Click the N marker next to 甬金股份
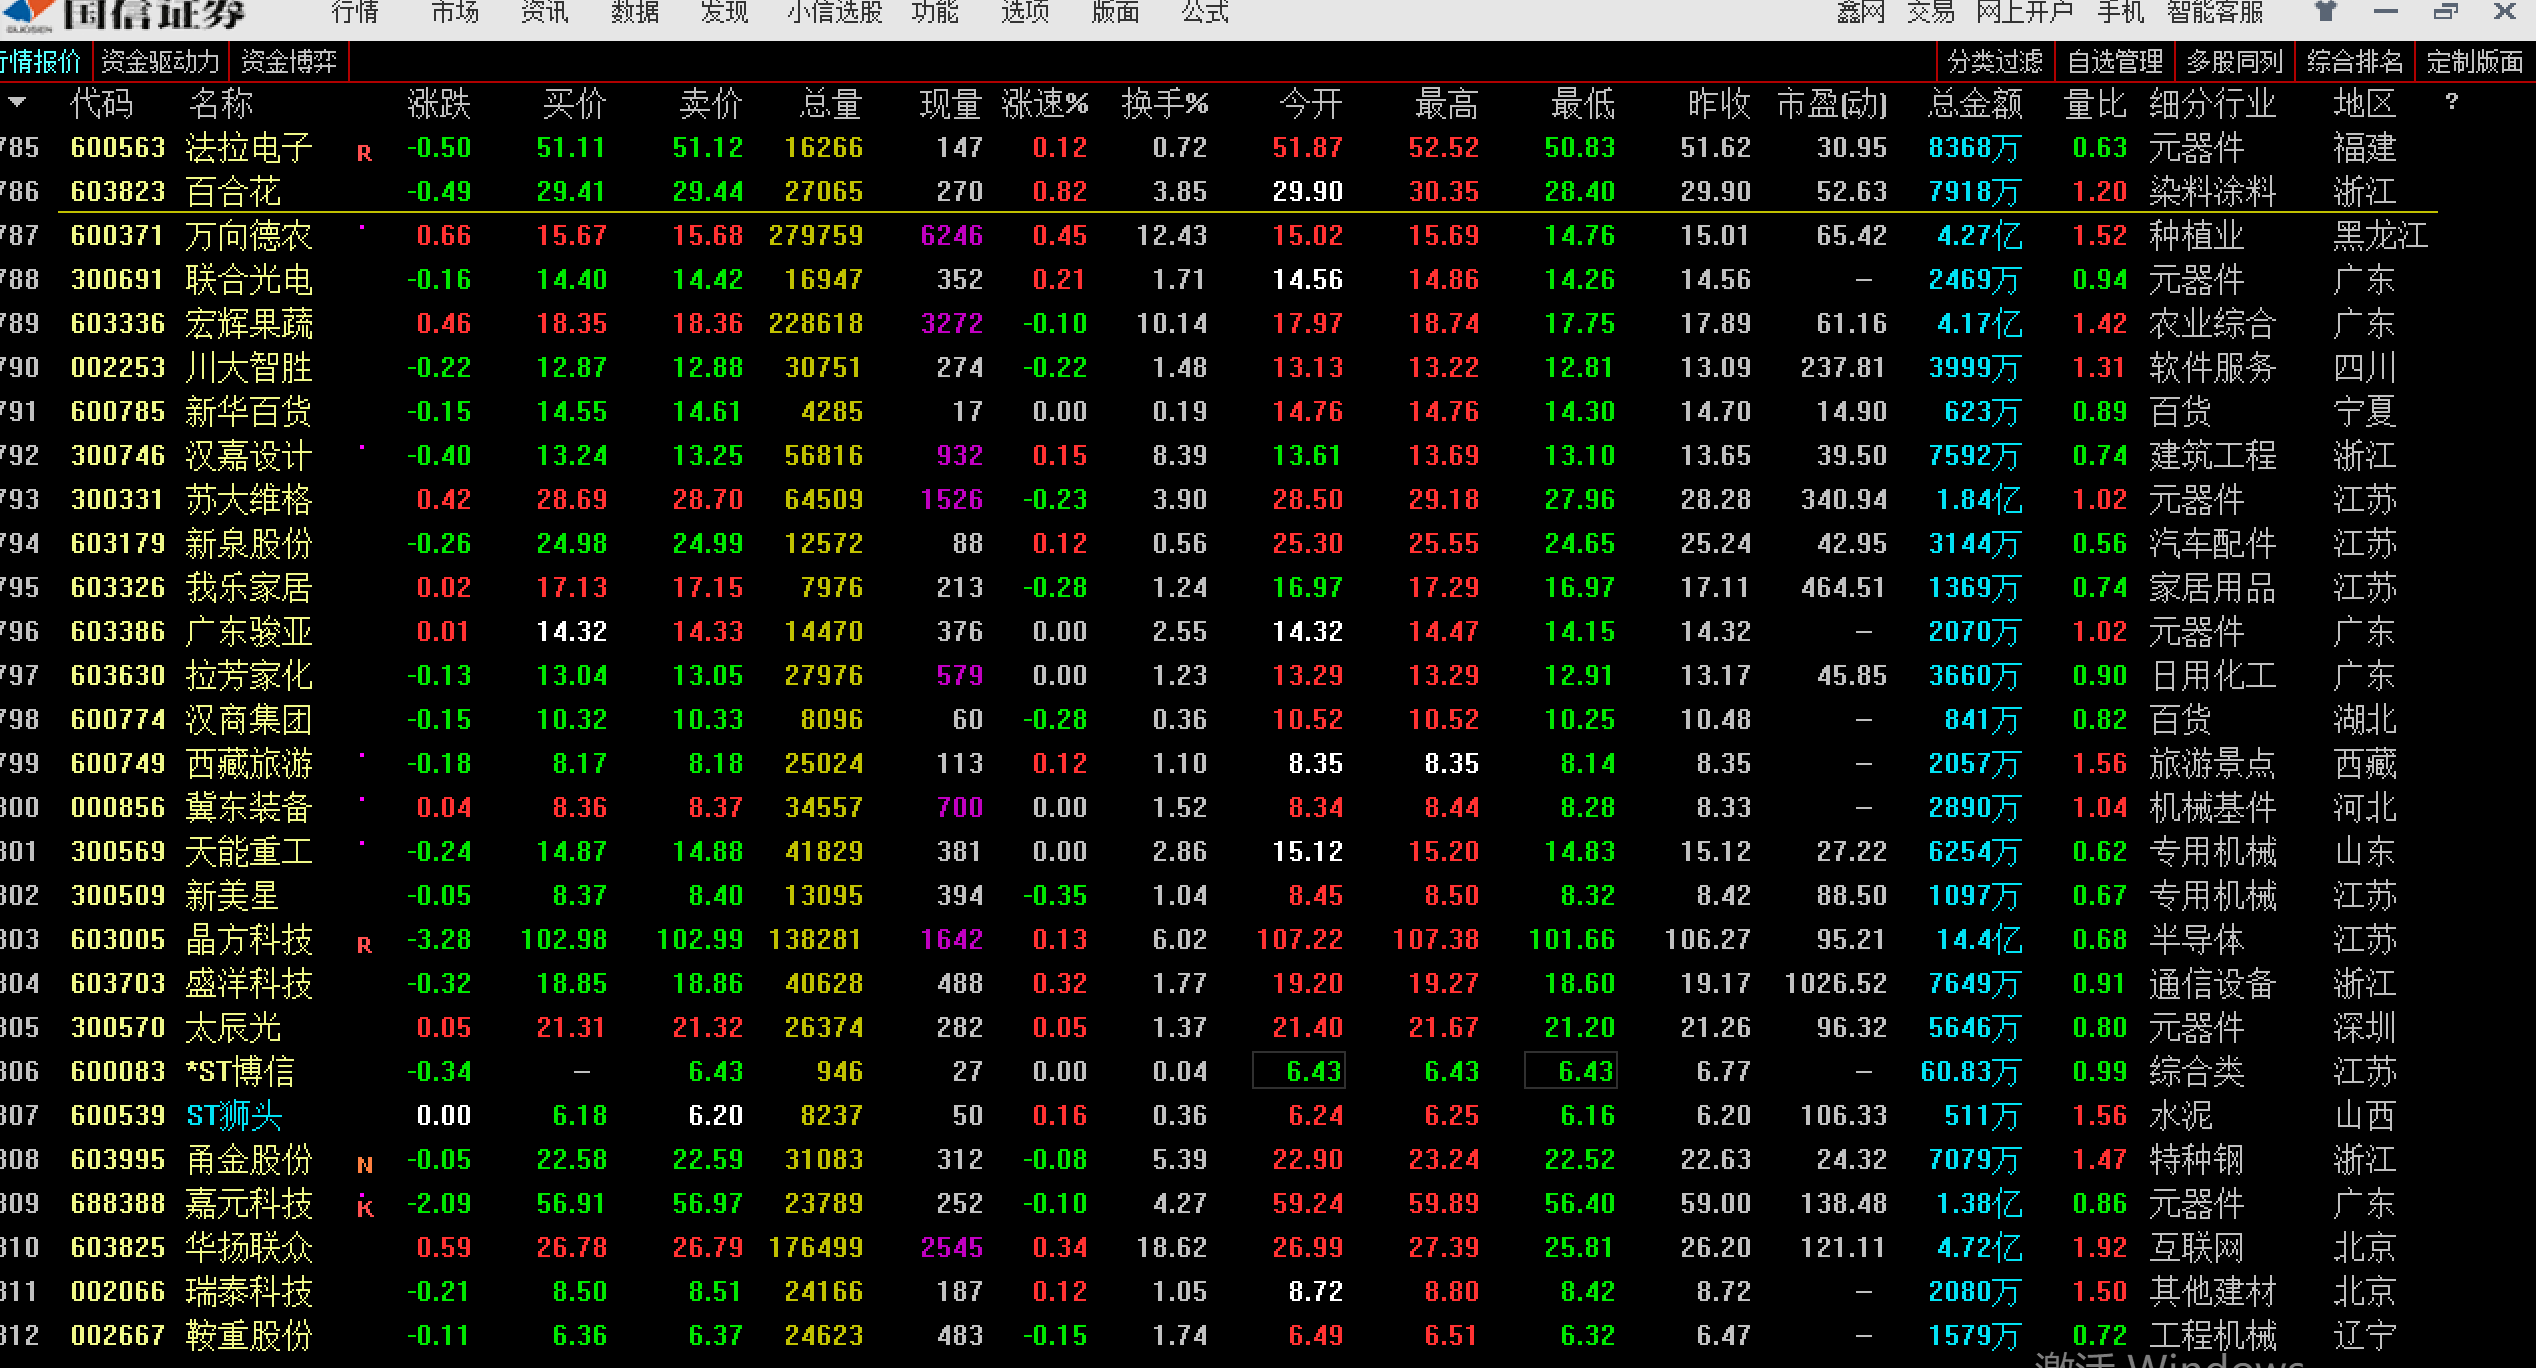This screenshot has height=1368, width=2536. (x=364, y=1165)
